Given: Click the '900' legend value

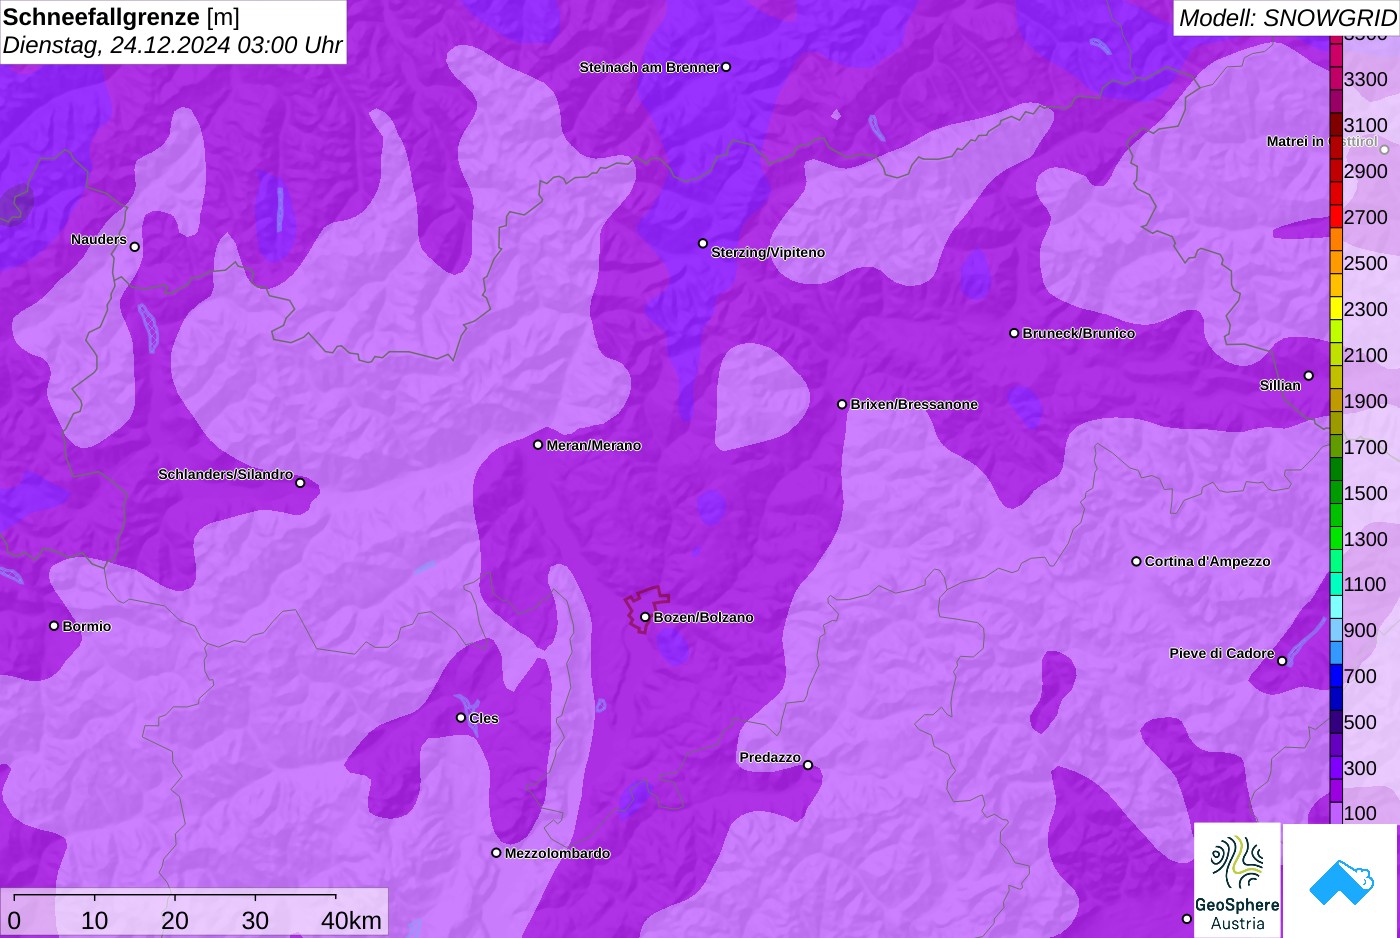Looking at the screenshot, I should coord(1360,630).
